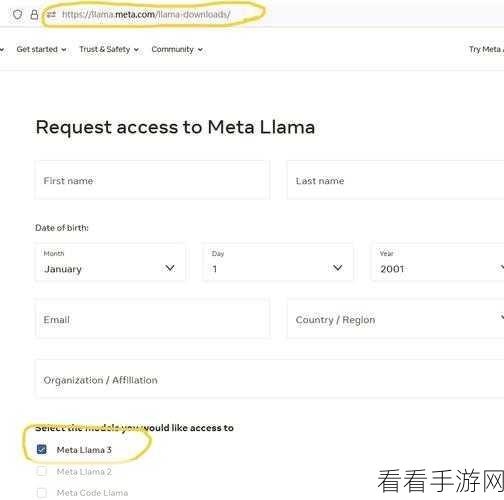Click the Organization / Affiliation field
Screen dimensions: 504x500
point(270,379)
